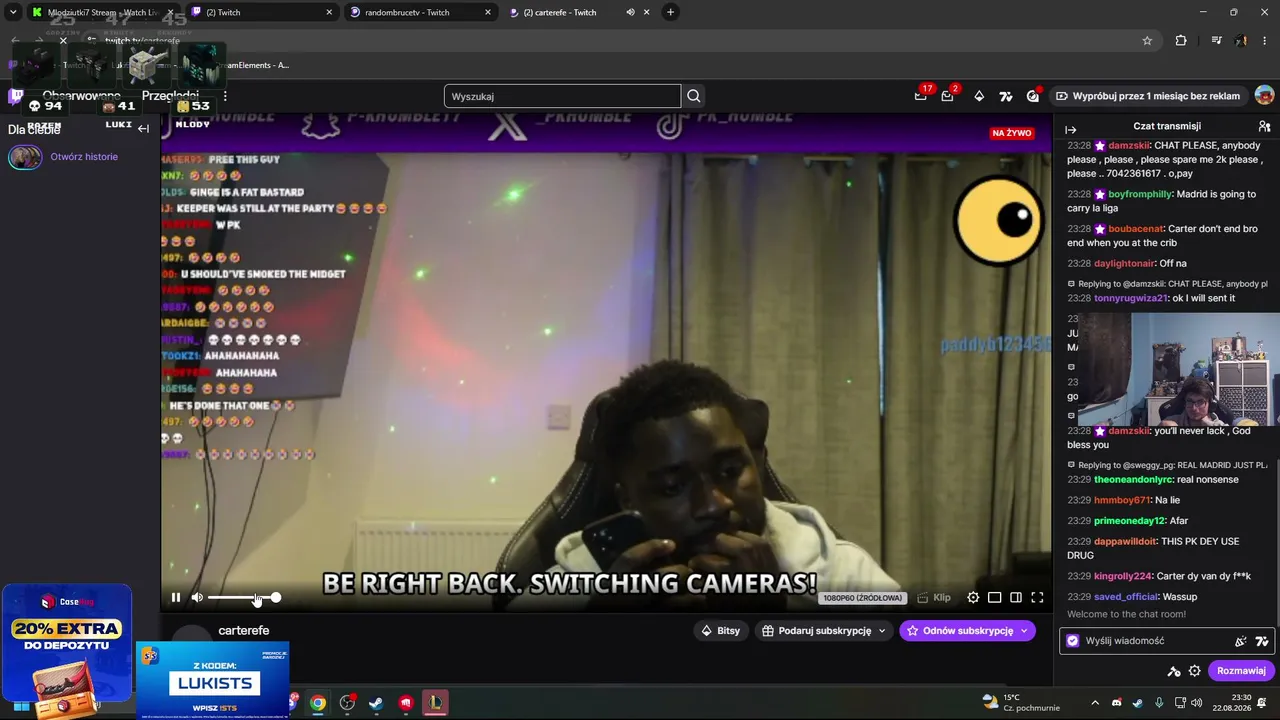
Task: Click chat username kingrolly224
Action: (1123, 576)
